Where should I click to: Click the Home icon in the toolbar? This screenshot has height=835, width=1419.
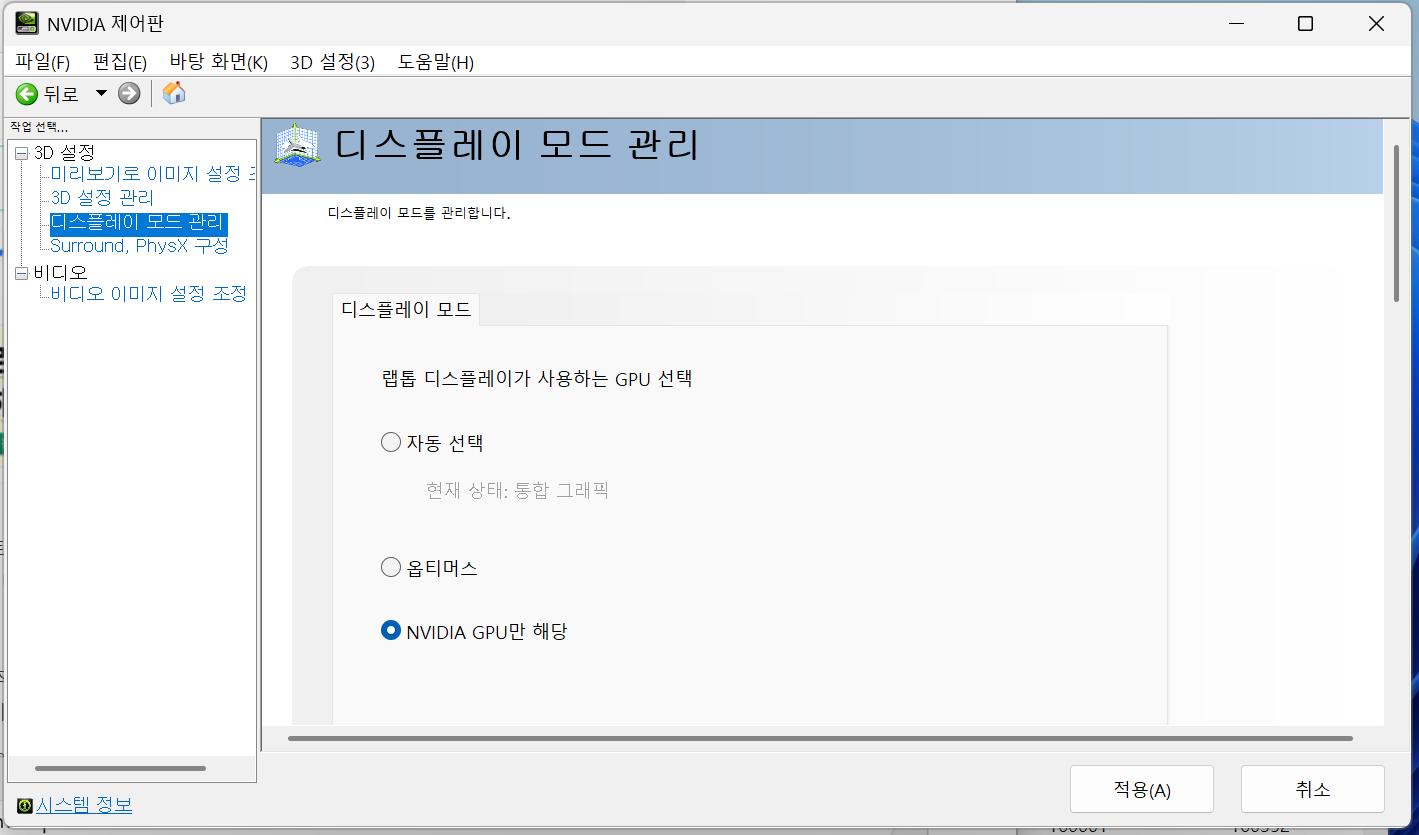pyautogui.click(x=173, y=93)
